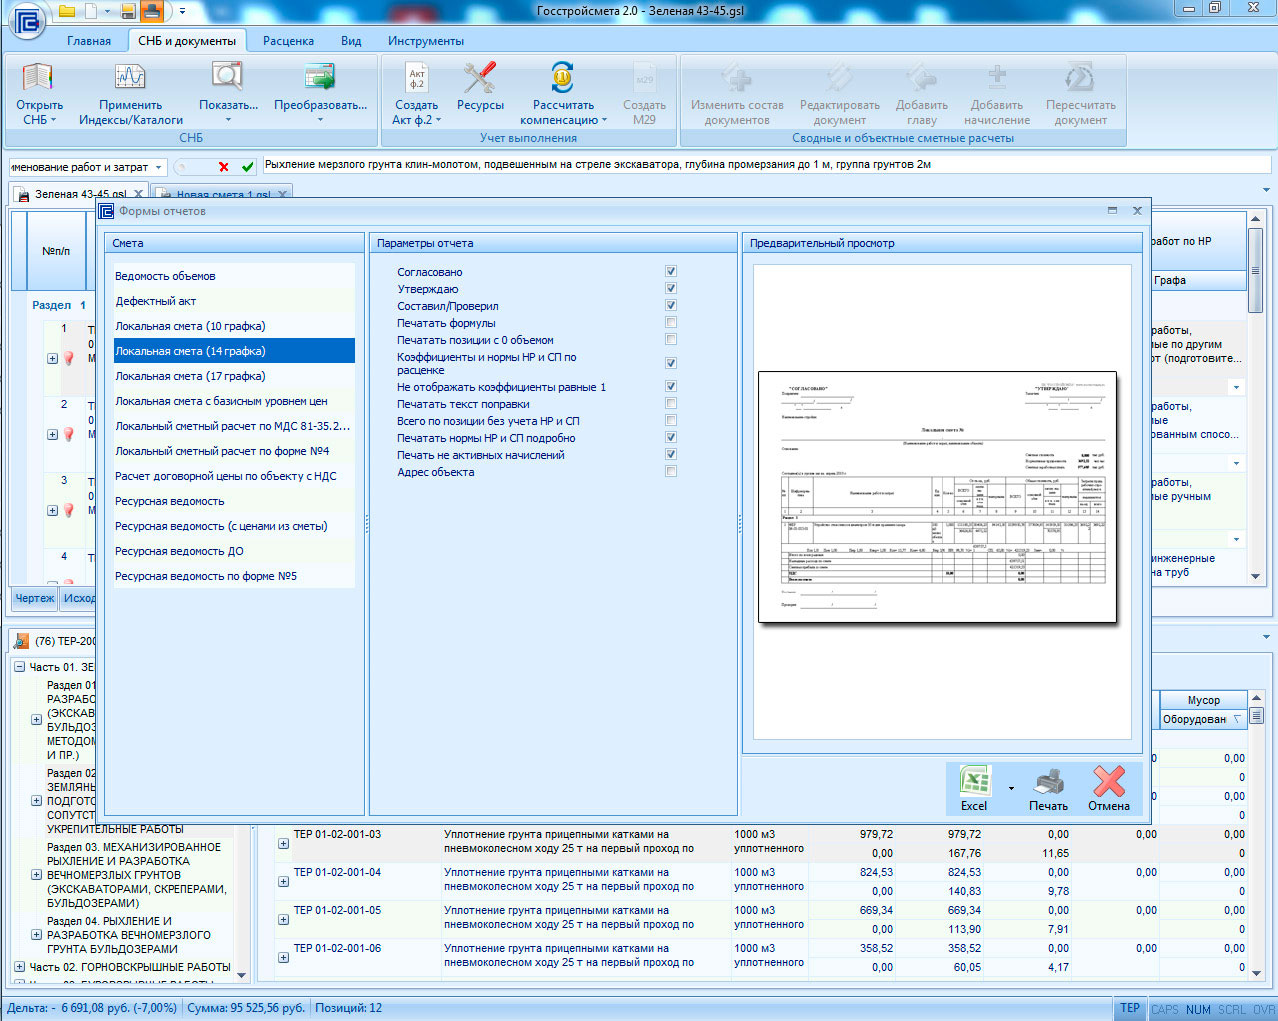Click the formula bar text field
This screenshot has height=1021, width=1278.
[x=760, y=165]
